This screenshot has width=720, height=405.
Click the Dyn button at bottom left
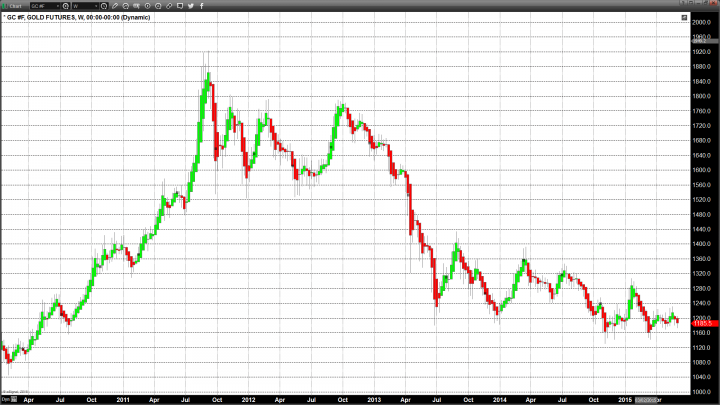point(6,399)
